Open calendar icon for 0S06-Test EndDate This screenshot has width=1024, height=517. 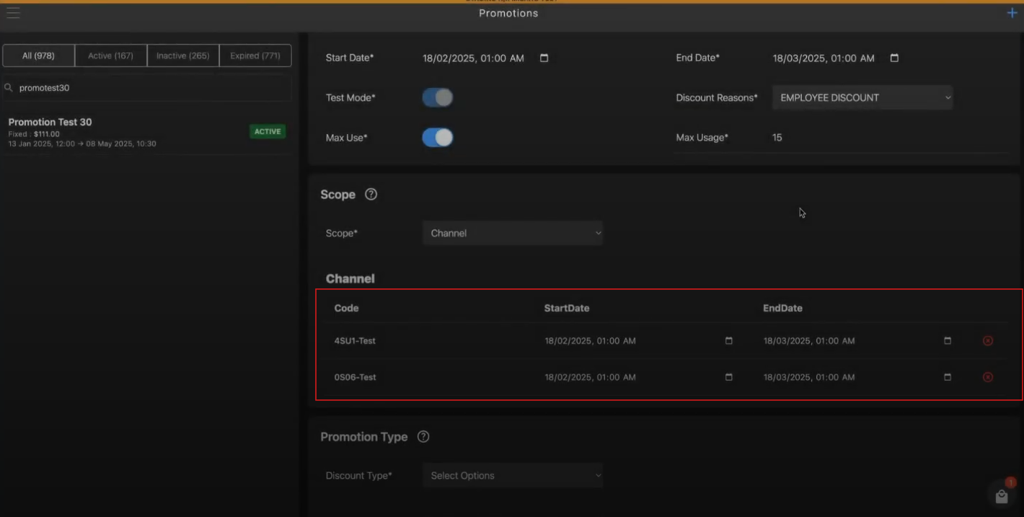click(x=948, y=377)
